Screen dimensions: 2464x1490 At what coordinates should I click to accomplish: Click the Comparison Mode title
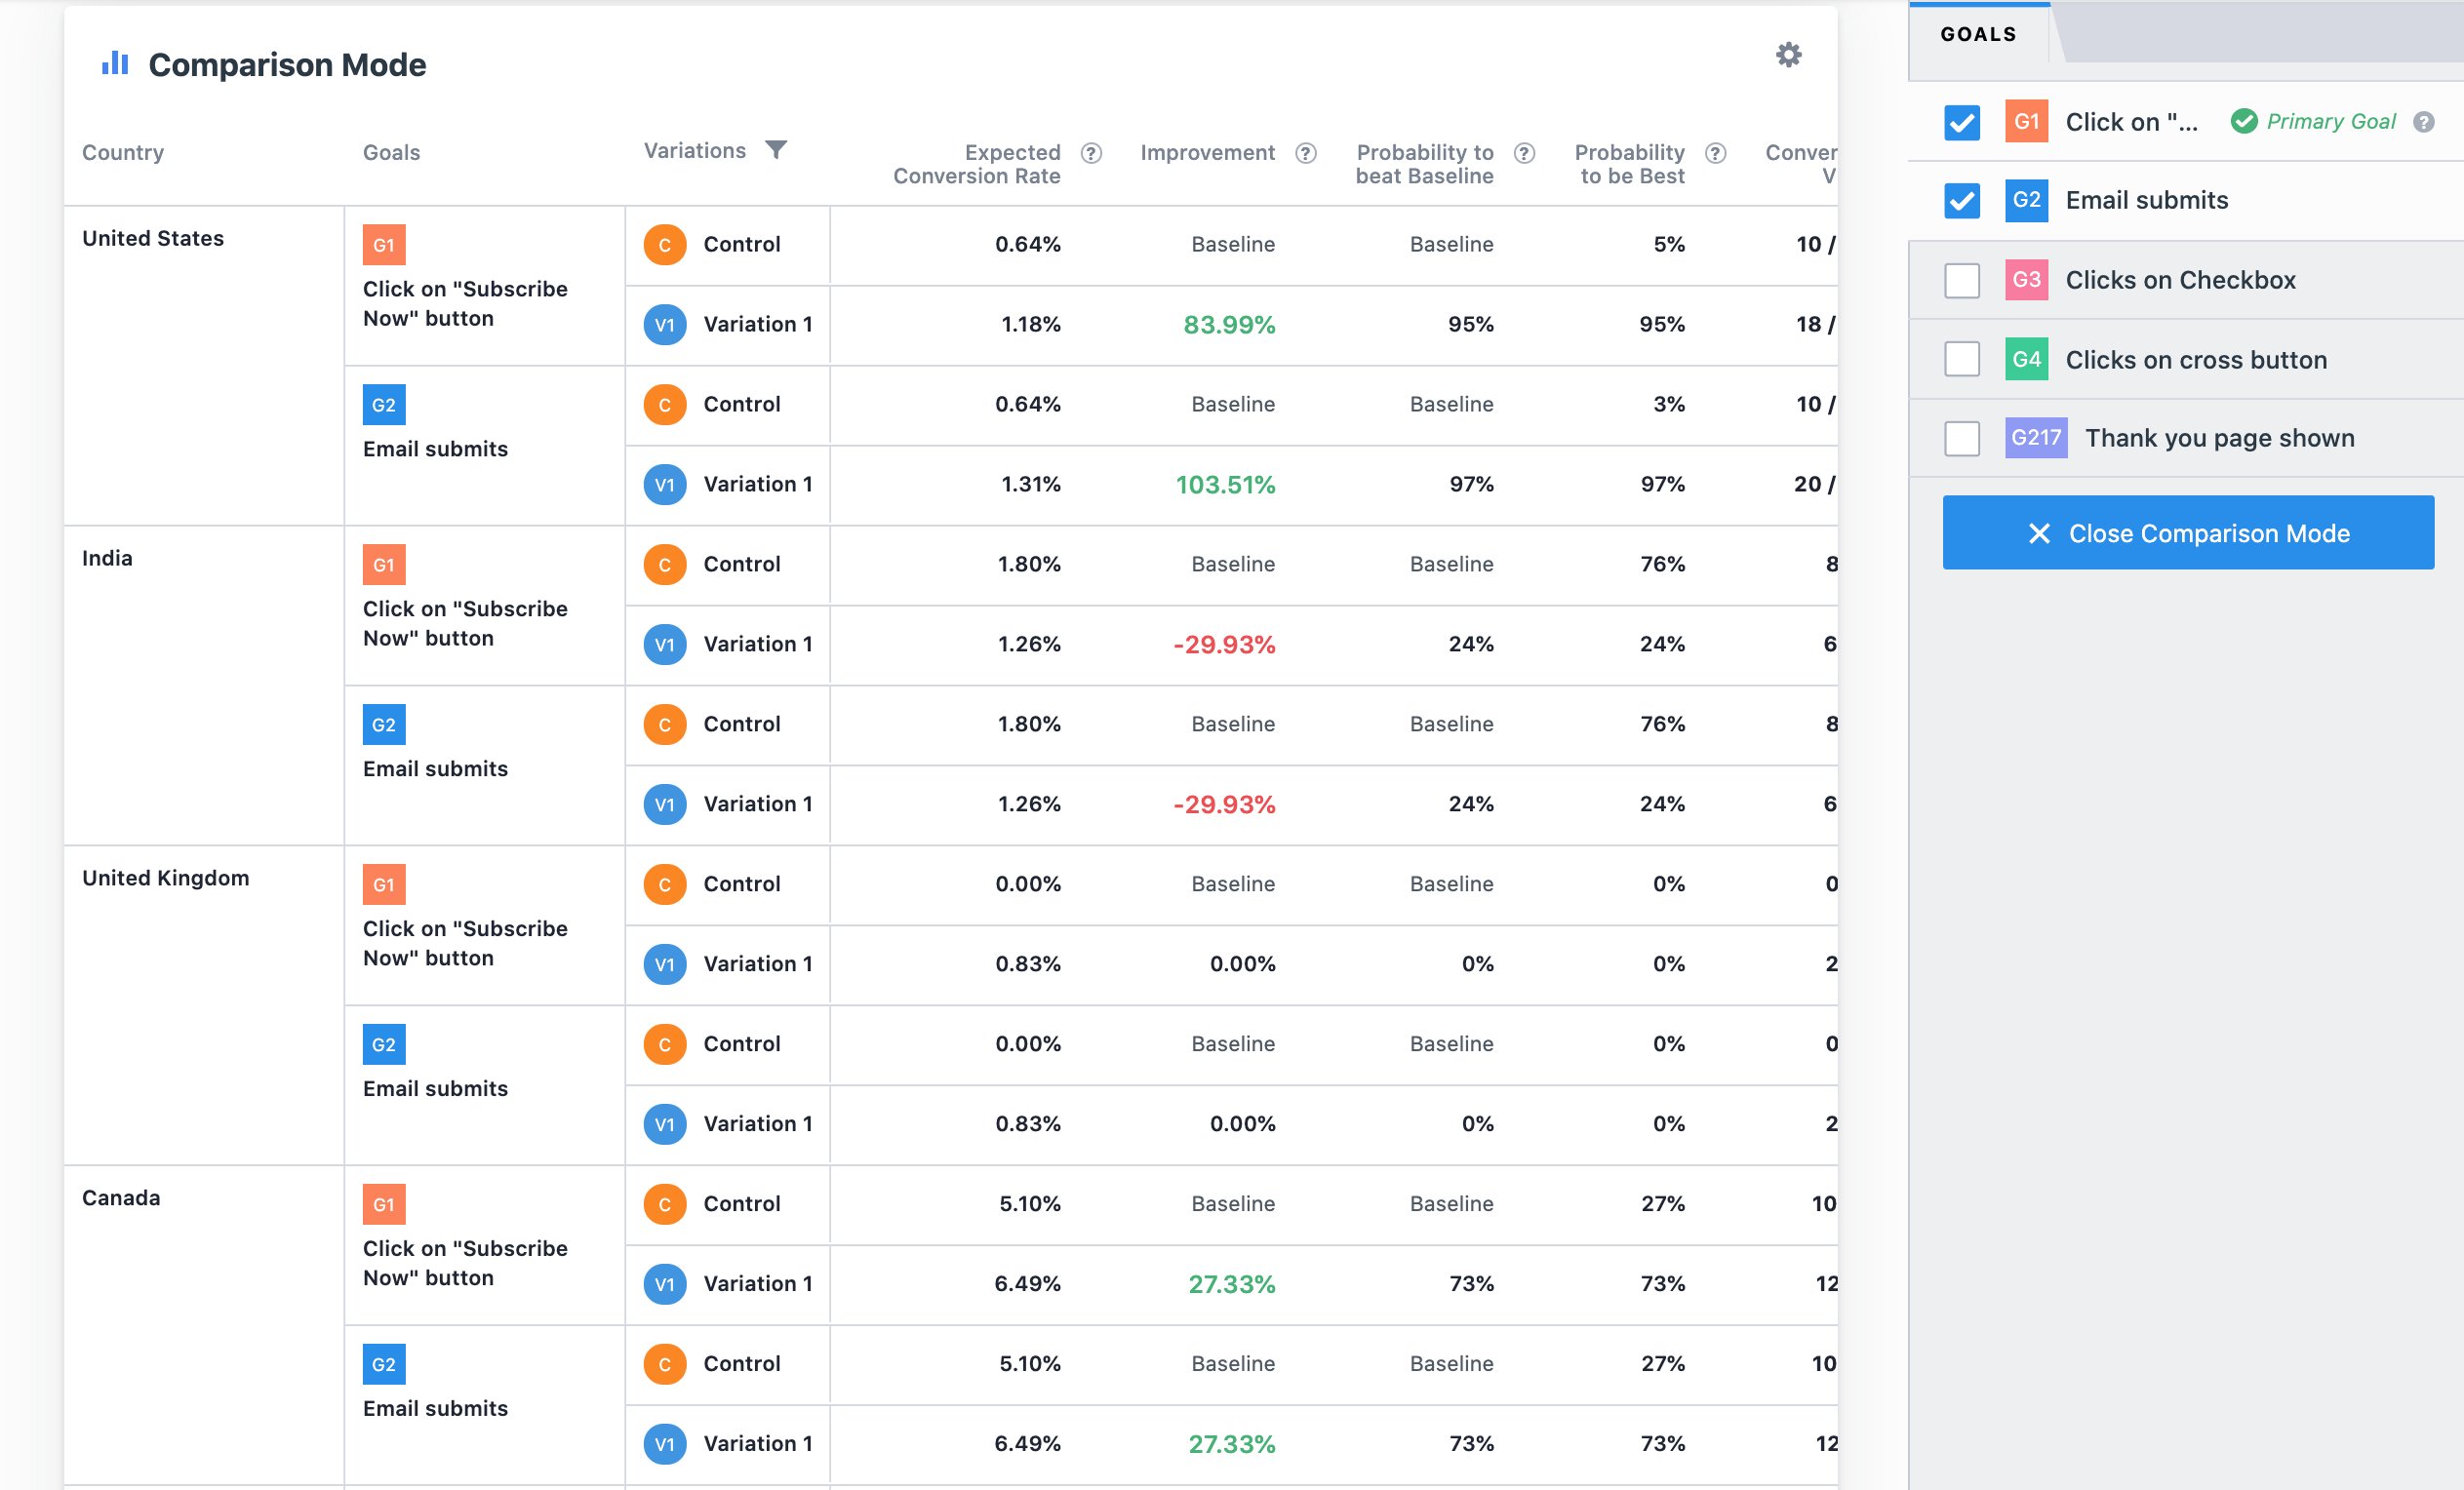[x=287, y=64]
